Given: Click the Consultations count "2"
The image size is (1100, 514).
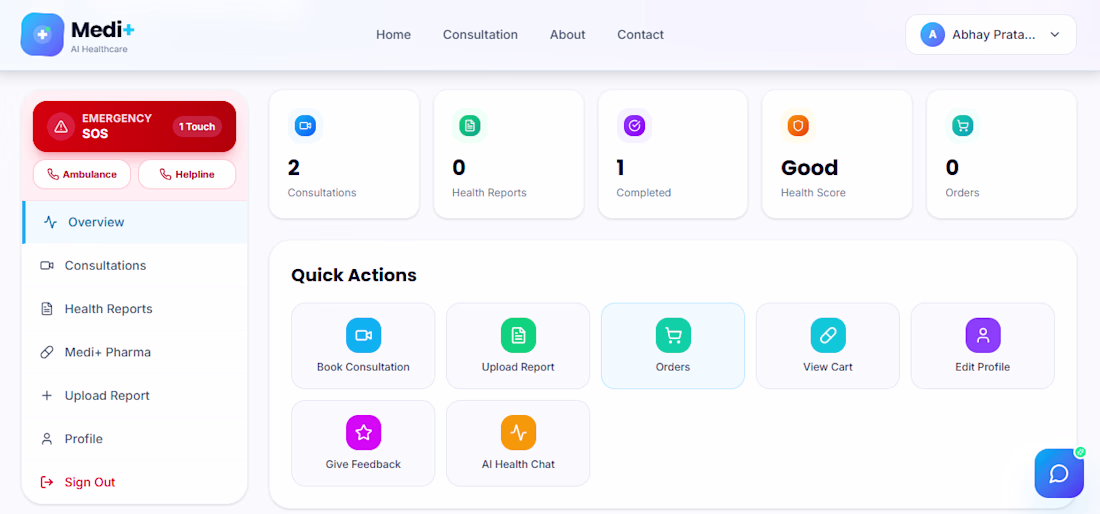Looking at the screenshot, I should pos(294,168).
